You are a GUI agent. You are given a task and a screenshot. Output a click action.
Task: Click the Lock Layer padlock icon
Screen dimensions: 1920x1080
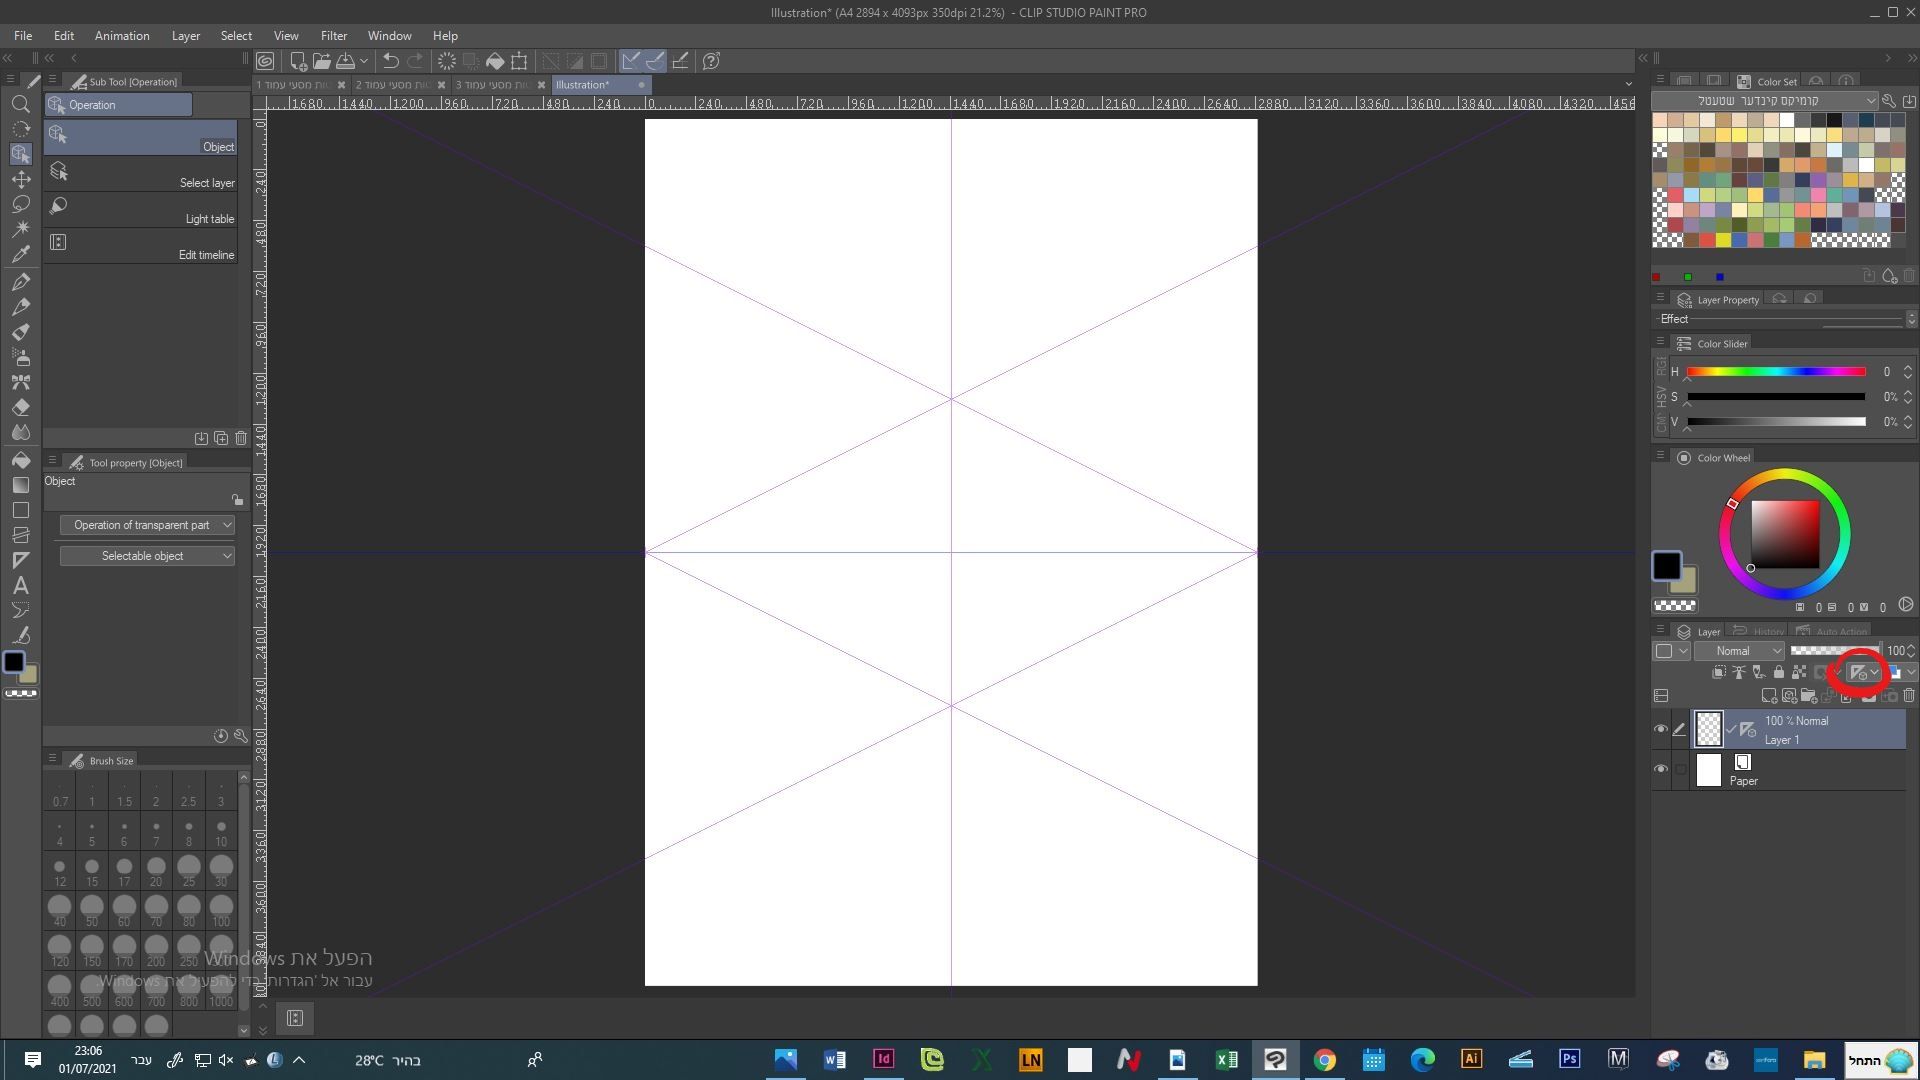(1778, 672)
